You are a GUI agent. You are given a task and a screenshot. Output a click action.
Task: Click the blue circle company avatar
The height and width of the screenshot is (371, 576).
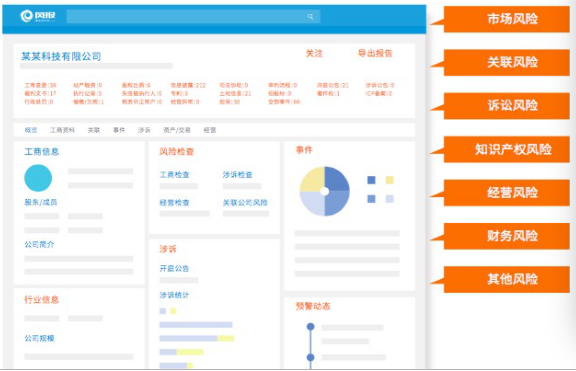[x=38, y=178]
